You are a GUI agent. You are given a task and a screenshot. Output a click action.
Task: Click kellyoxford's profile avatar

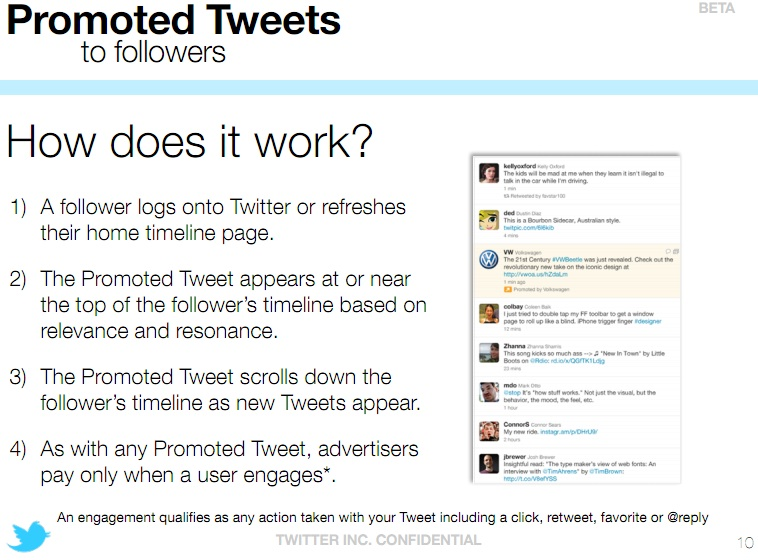tap(489, 173)
